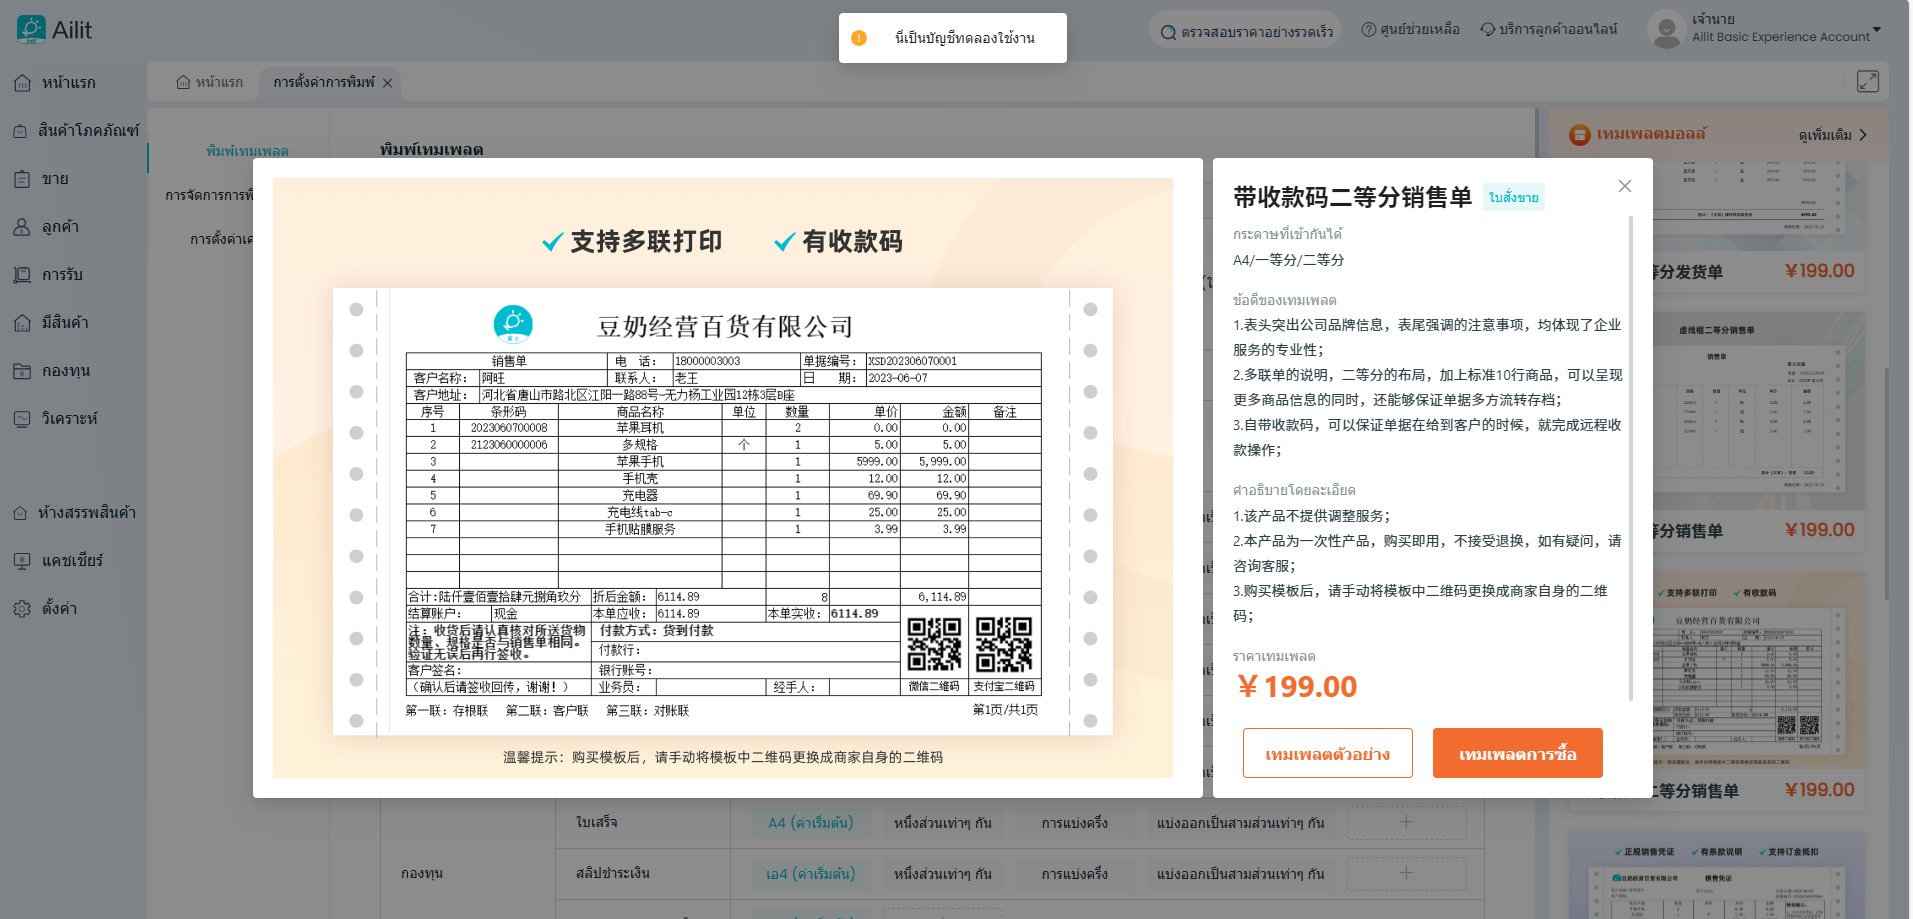
Task: Open the วิเคราะห์ analysis sidebar icon
Action: click(x=22, y=419)
